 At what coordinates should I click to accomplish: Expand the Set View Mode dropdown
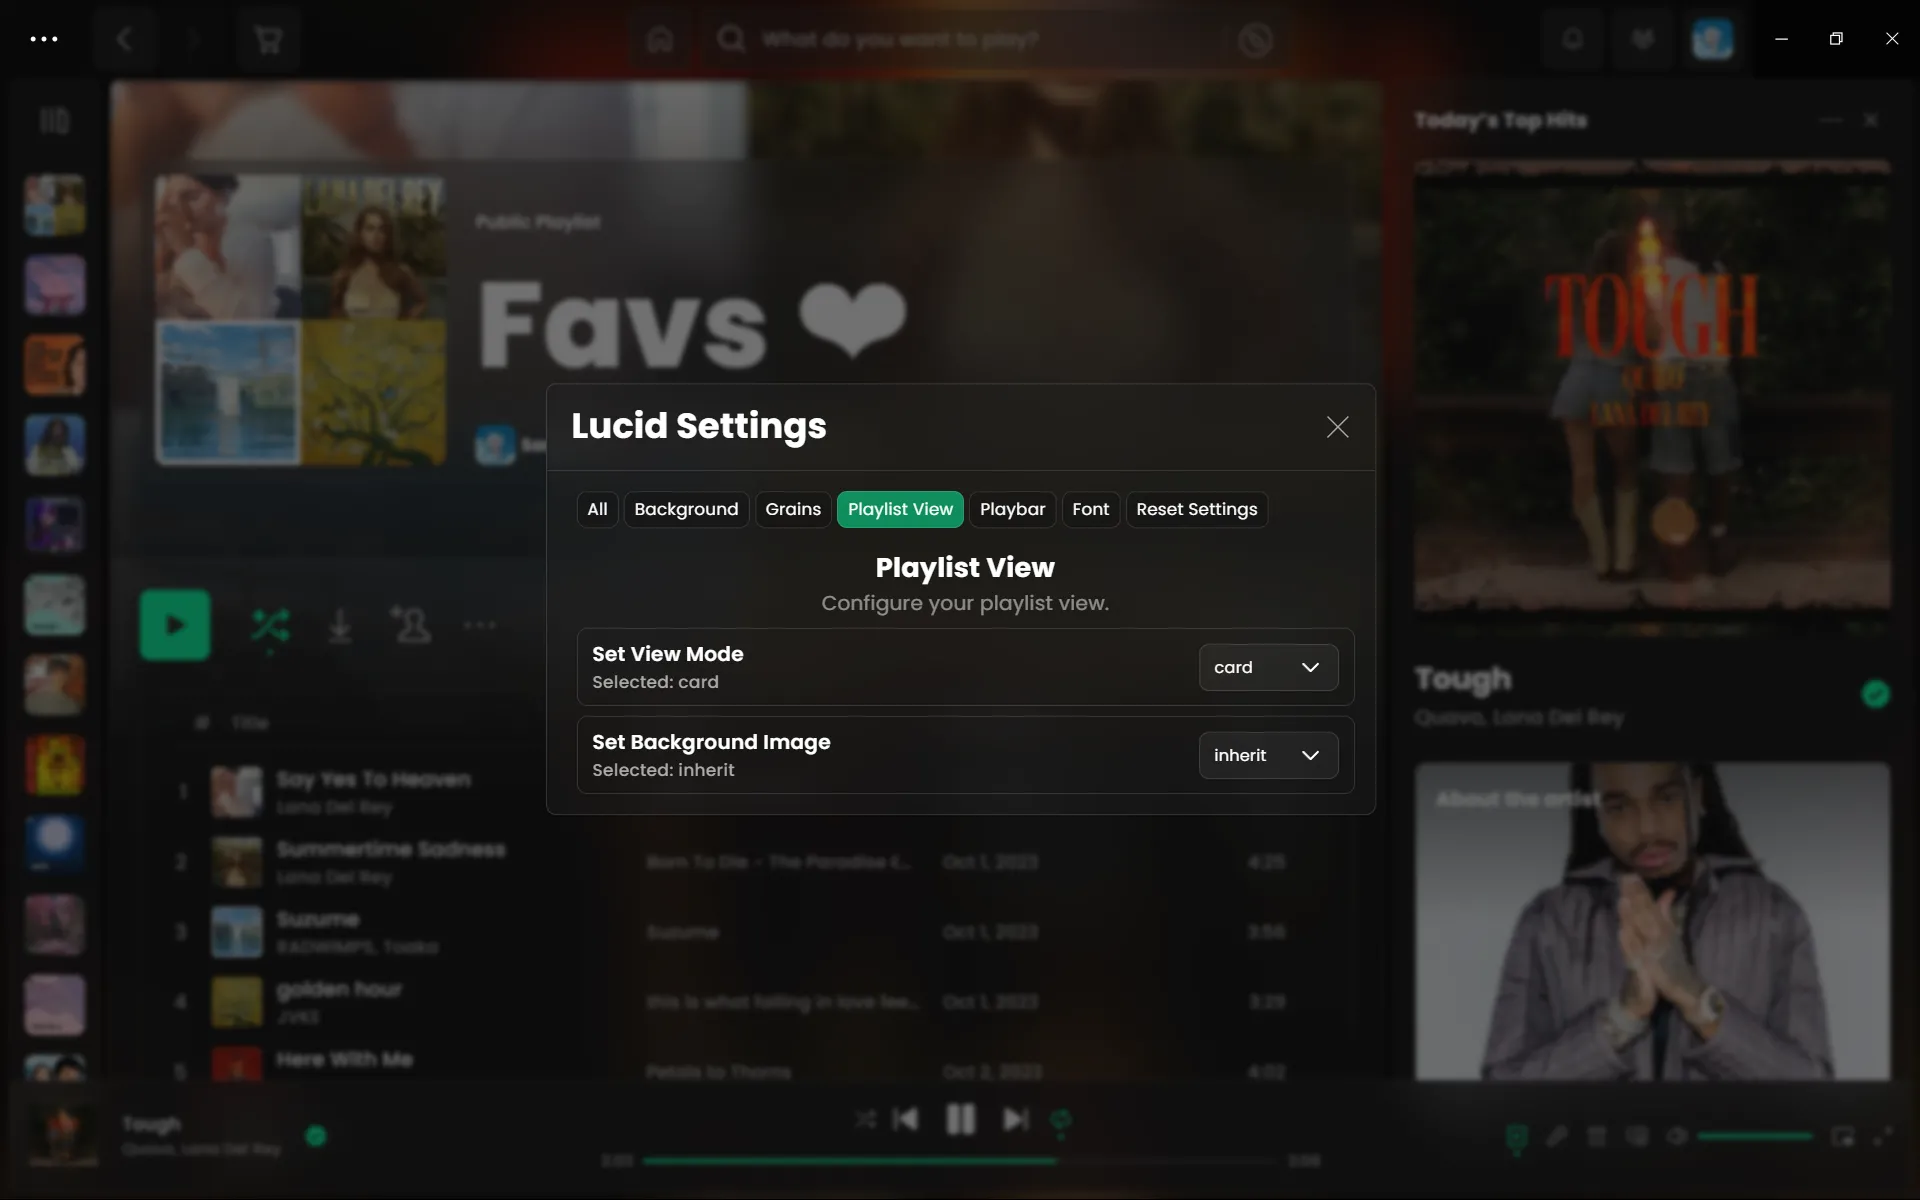point(1265,666)
